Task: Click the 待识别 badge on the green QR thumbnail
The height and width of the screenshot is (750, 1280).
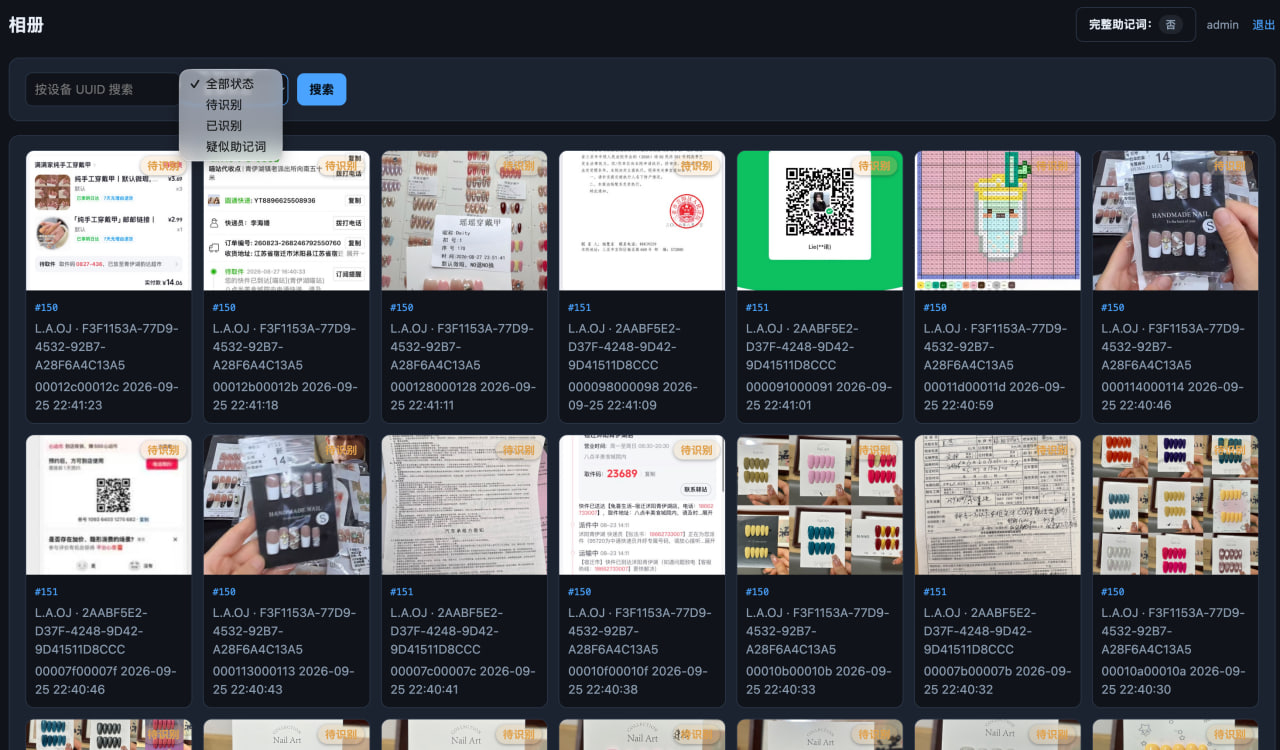Action: click(874, 166)
